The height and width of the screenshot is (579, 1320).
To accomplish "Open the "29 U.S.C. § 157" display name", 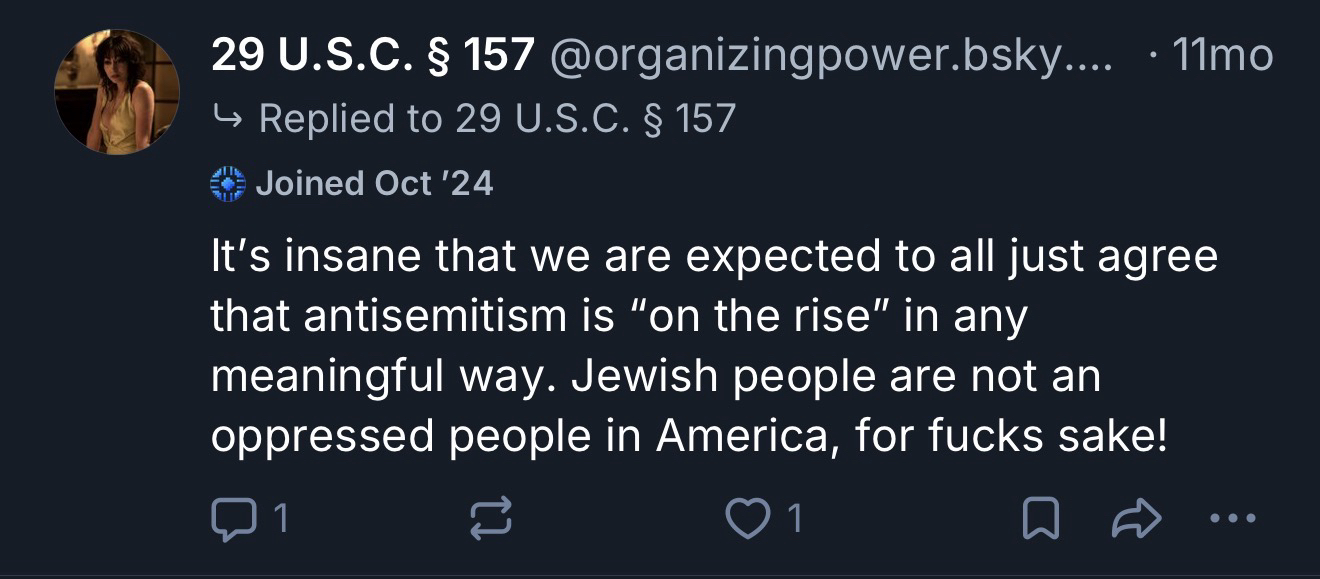I will coord(372,58).
